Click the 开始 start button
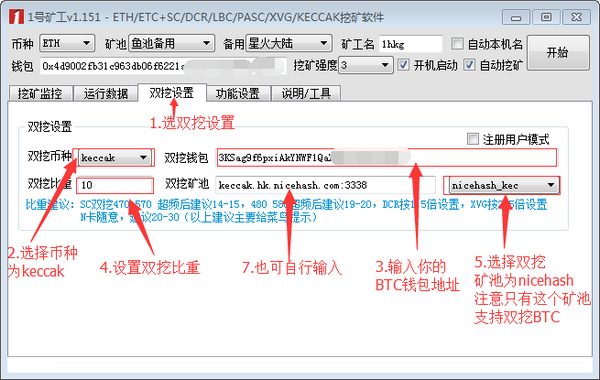The image size is (600, 380). [558, 53]
